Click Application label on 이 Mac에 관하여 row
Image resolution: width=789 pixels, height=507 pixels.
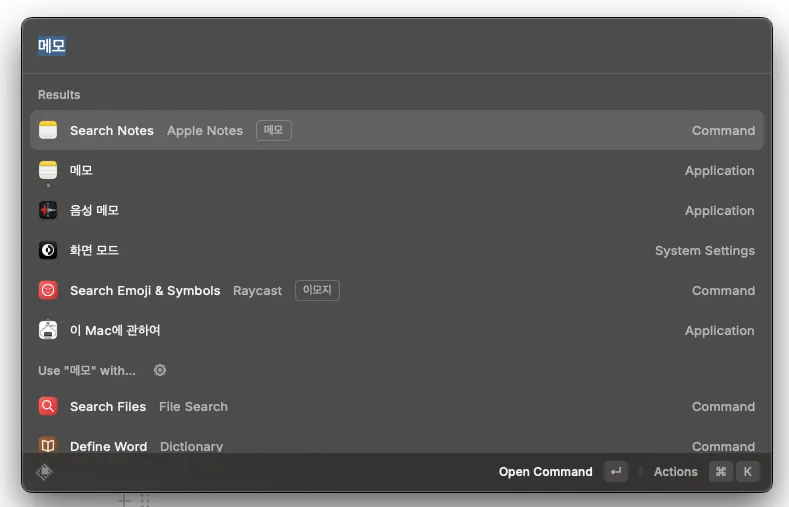[x=720, y=331]
